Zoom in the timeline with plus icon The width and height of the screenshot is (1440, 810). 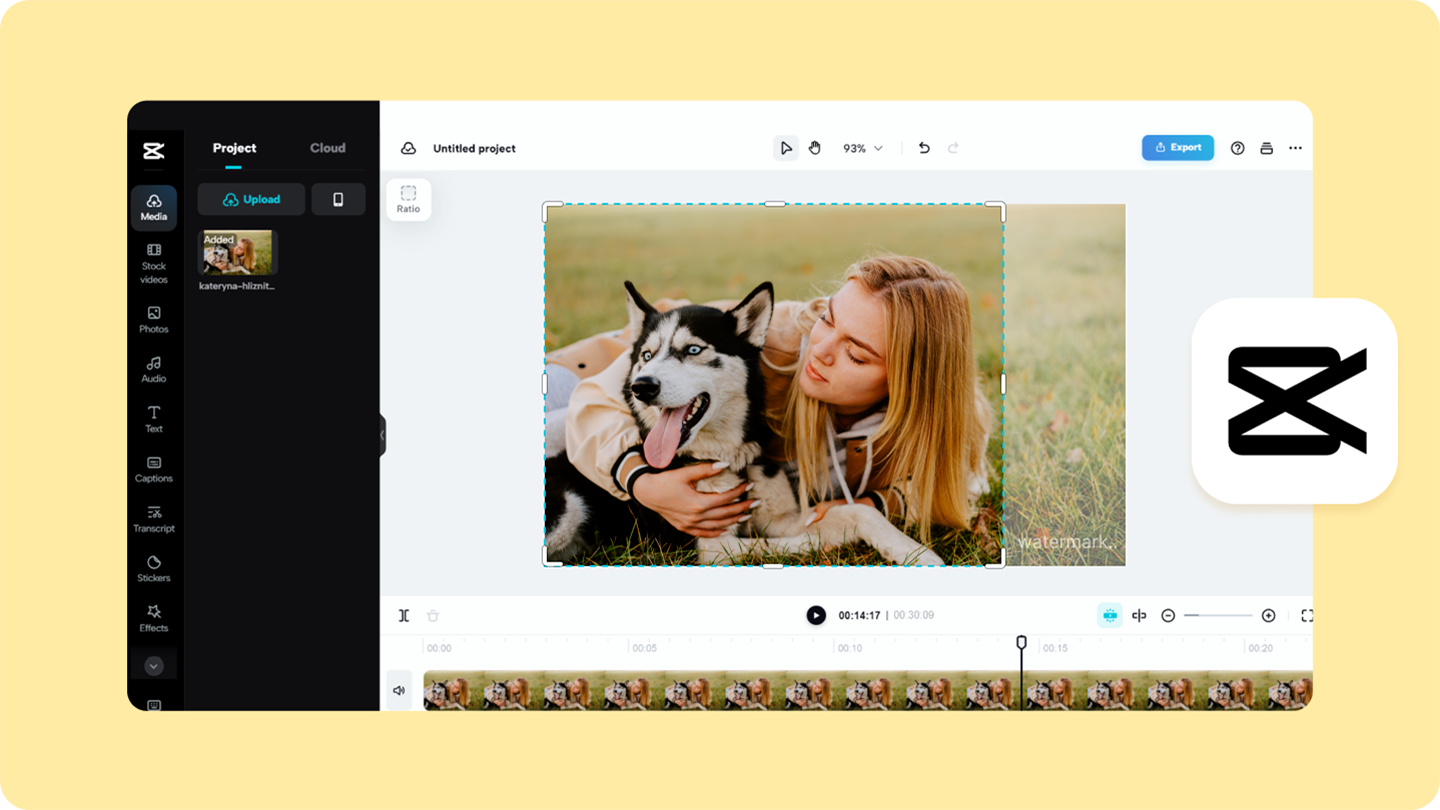1268,616
